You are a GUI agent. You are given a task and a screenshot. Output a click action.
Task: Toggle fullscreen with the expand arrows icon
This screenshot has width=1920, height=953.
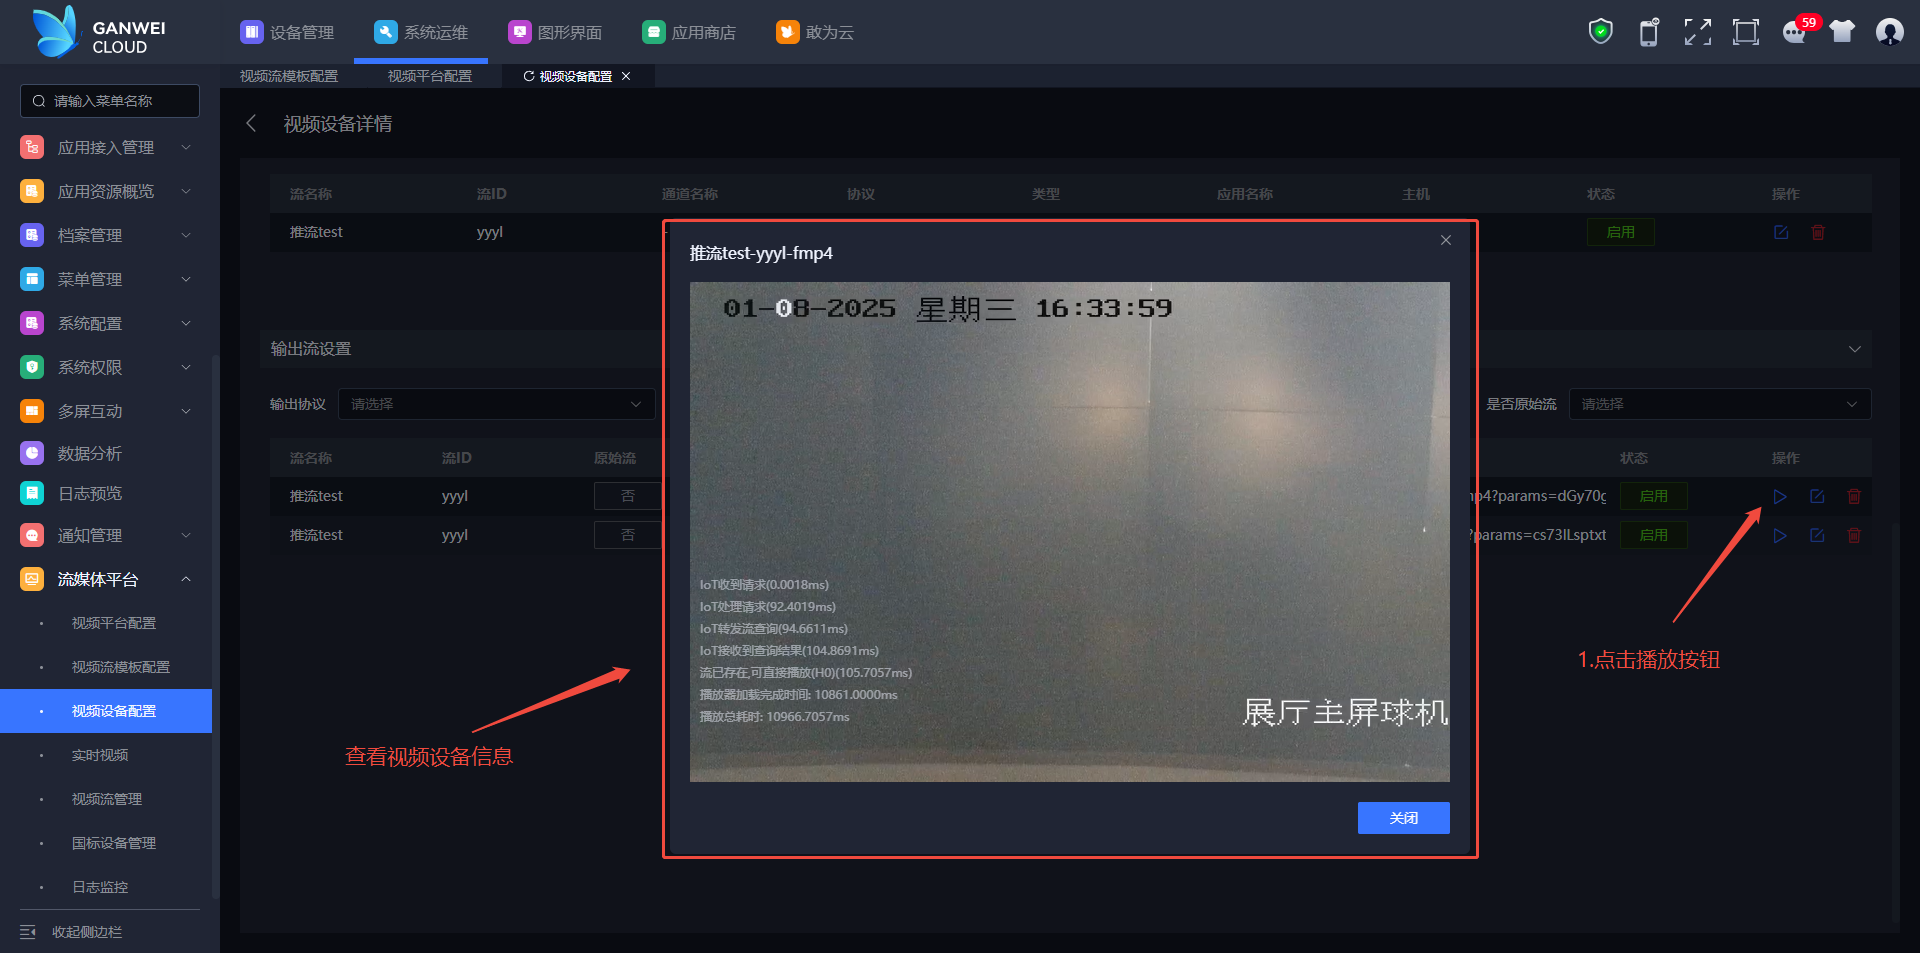1698,32
